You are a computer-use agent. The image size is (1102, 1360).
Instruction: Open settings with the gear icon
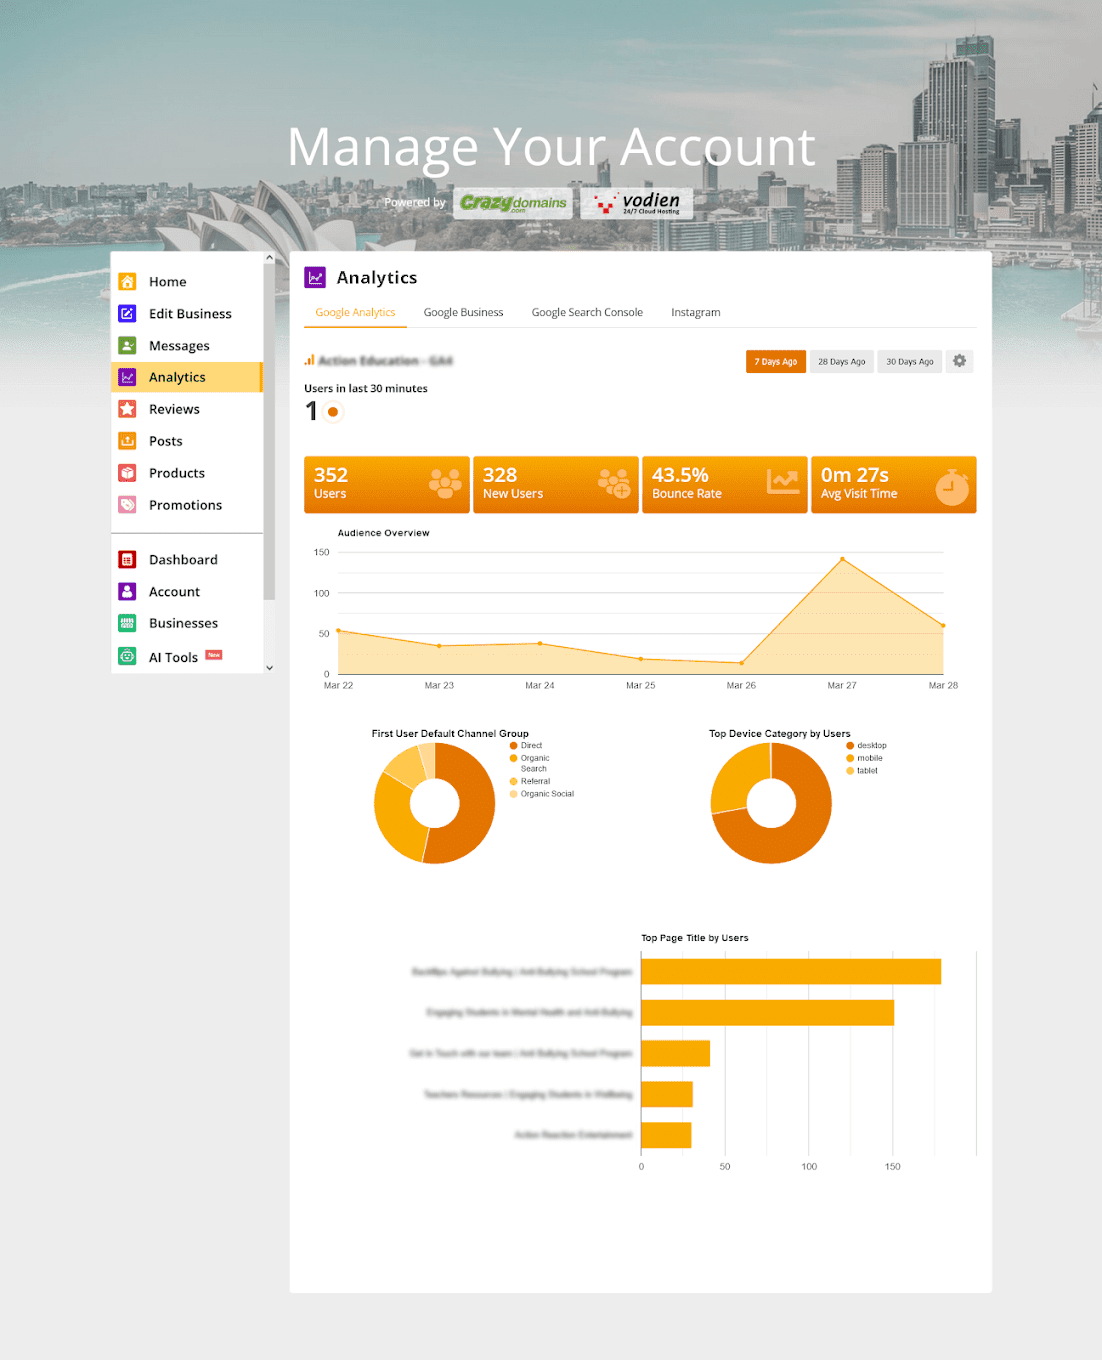[x=959, y=361]
